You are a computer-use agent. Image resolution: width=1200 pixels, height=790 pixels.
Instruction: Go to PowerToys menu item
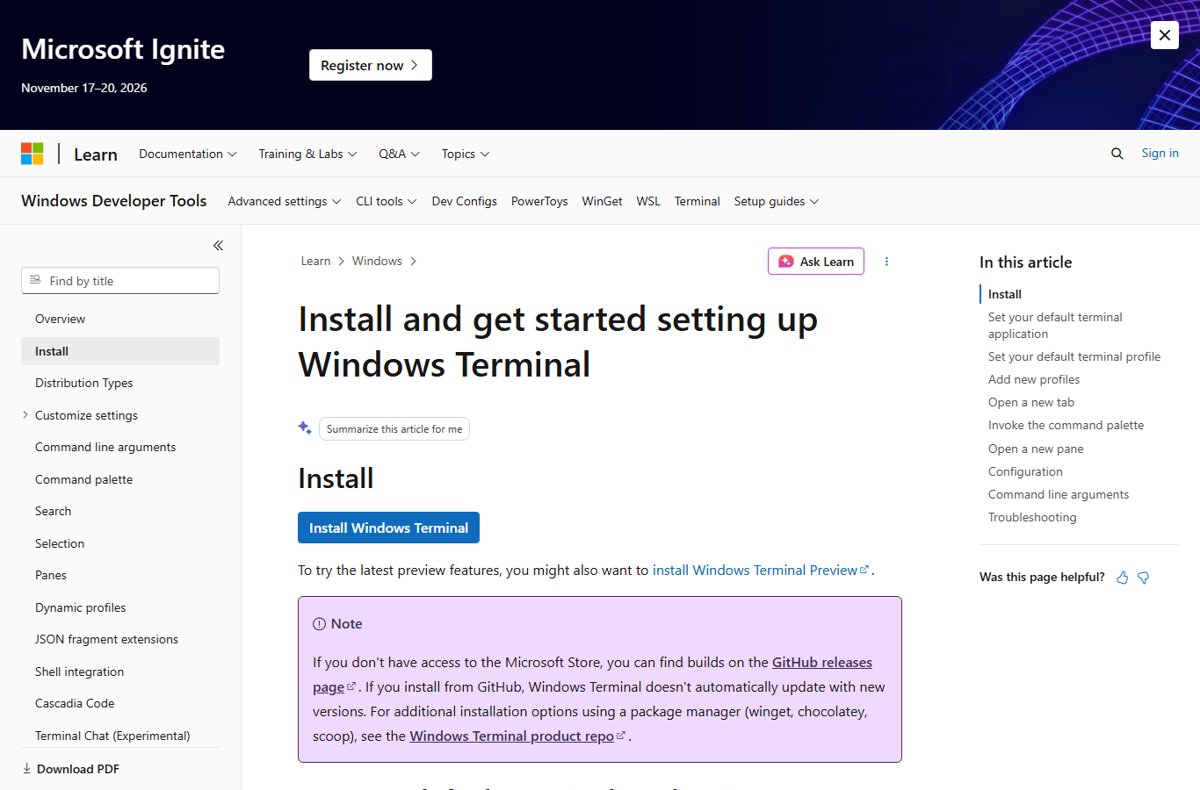tap(539, 201)
